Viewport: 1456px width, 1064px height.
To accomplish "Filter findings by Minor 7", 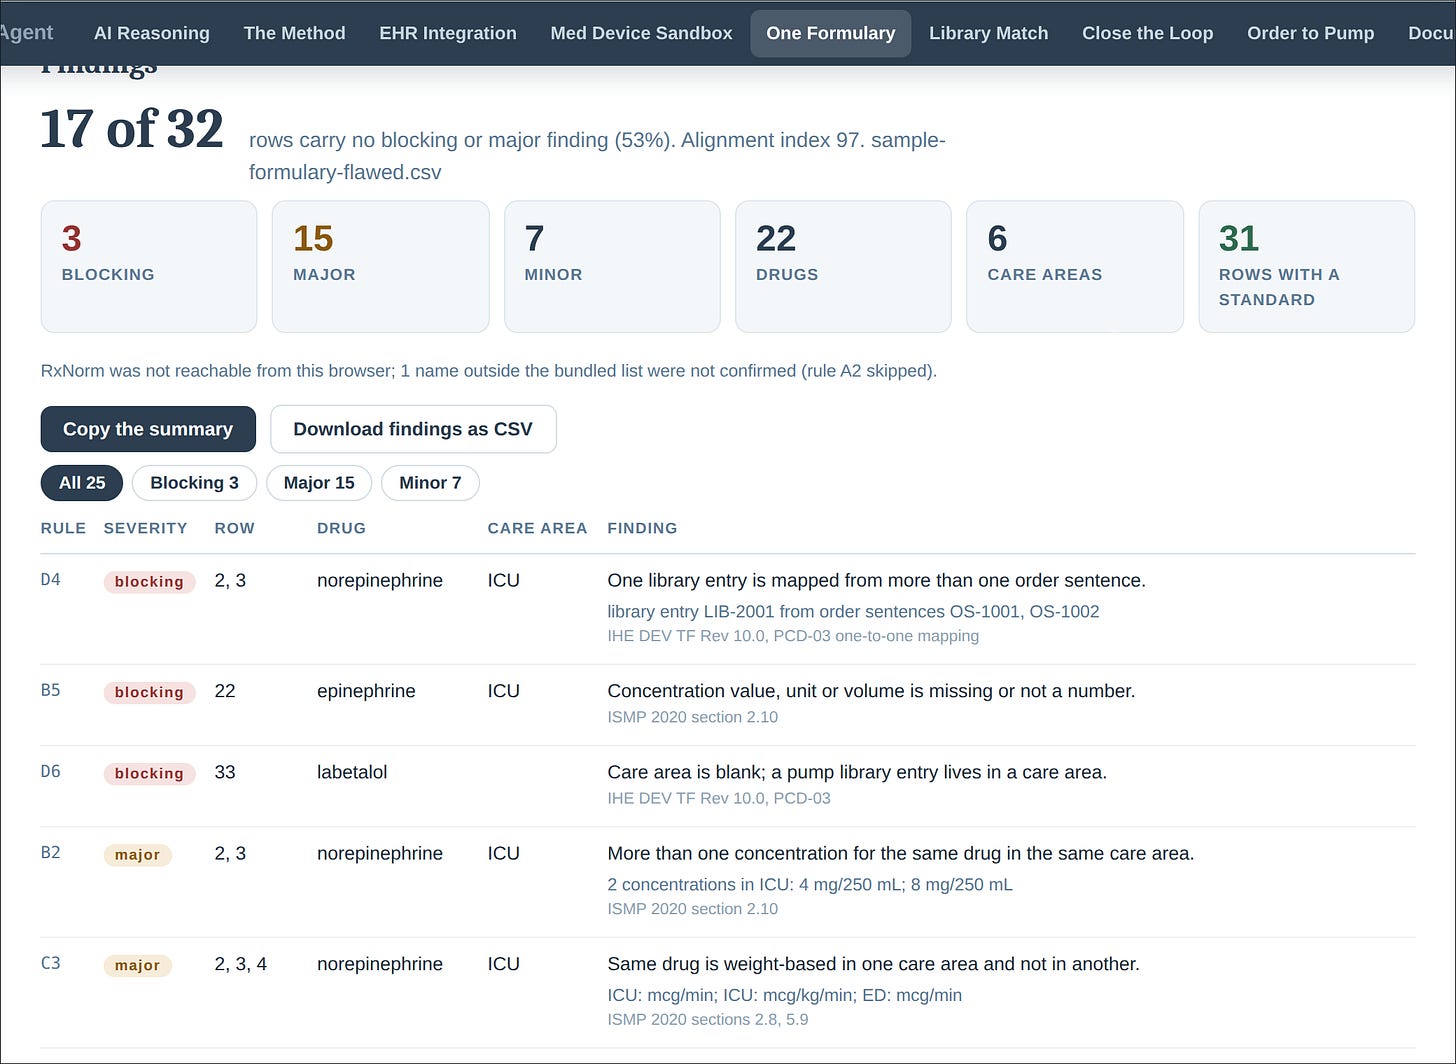I will [x=430, y=483].
